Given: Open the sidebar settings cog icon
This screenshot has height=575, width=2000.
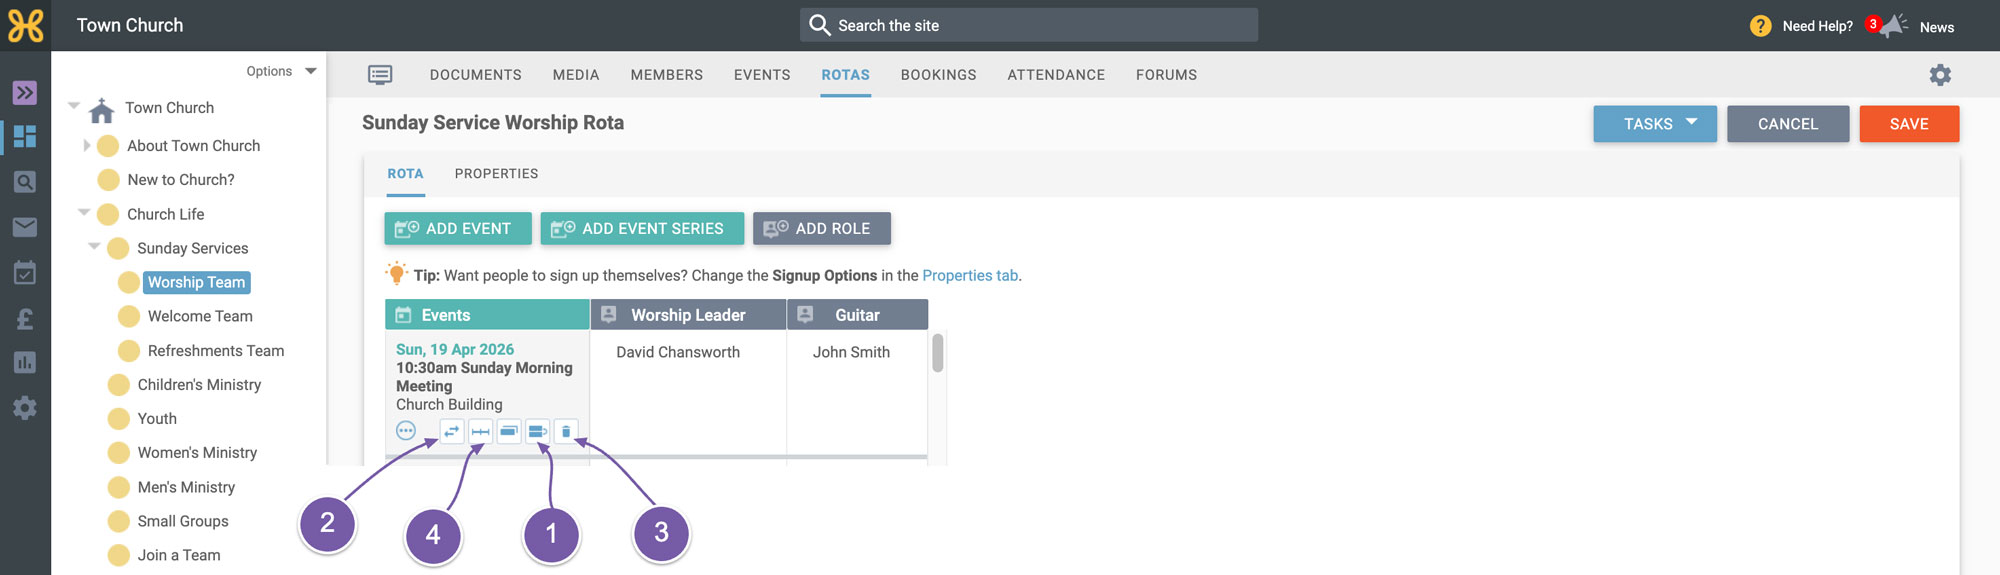Looking at the screenshot, I should point(25,408).
